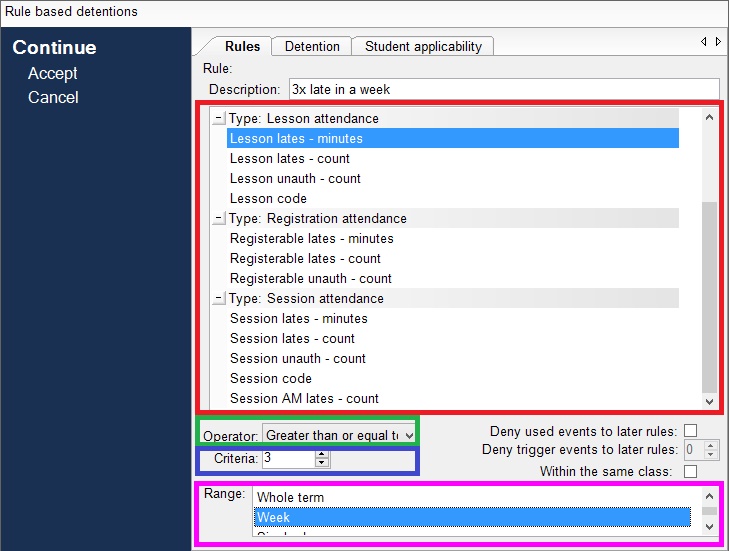Select Lesson lates - count rule
The height and width of the screenshot is (551, 729).
[290, 159]
